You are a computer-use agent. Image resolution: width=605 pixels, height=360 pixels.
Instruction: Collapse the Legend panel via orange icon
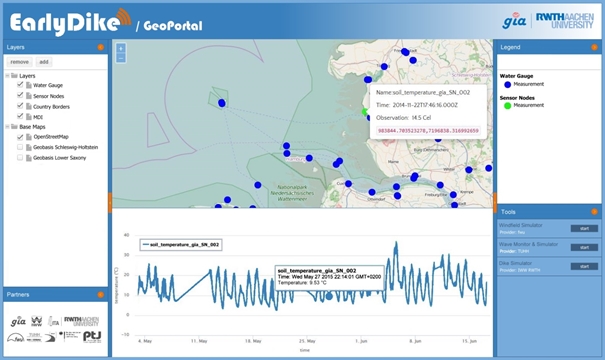[x=594, y=47]
